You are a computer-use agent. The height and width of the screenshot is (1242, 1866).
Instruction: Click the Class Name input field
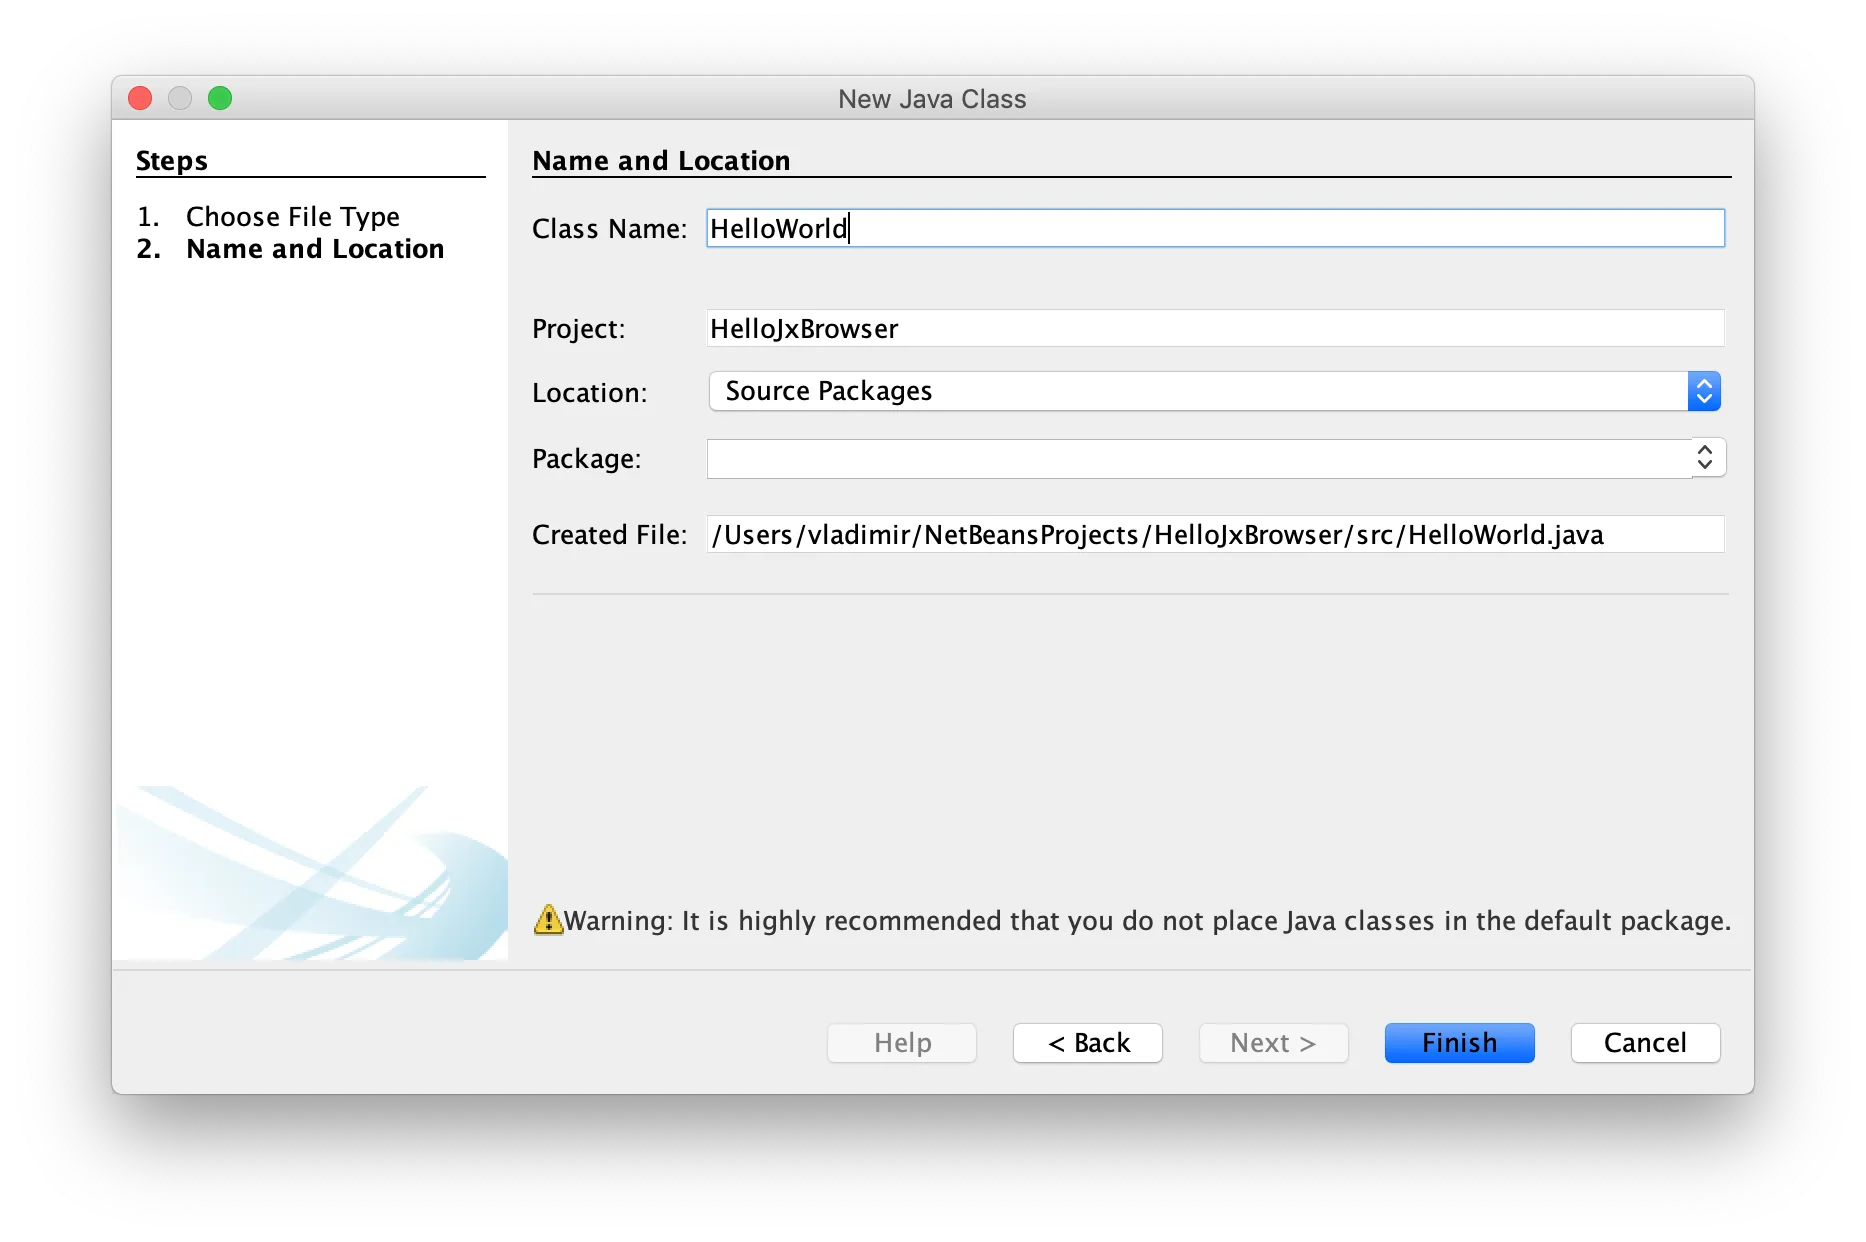click(x=1215, y=228)
